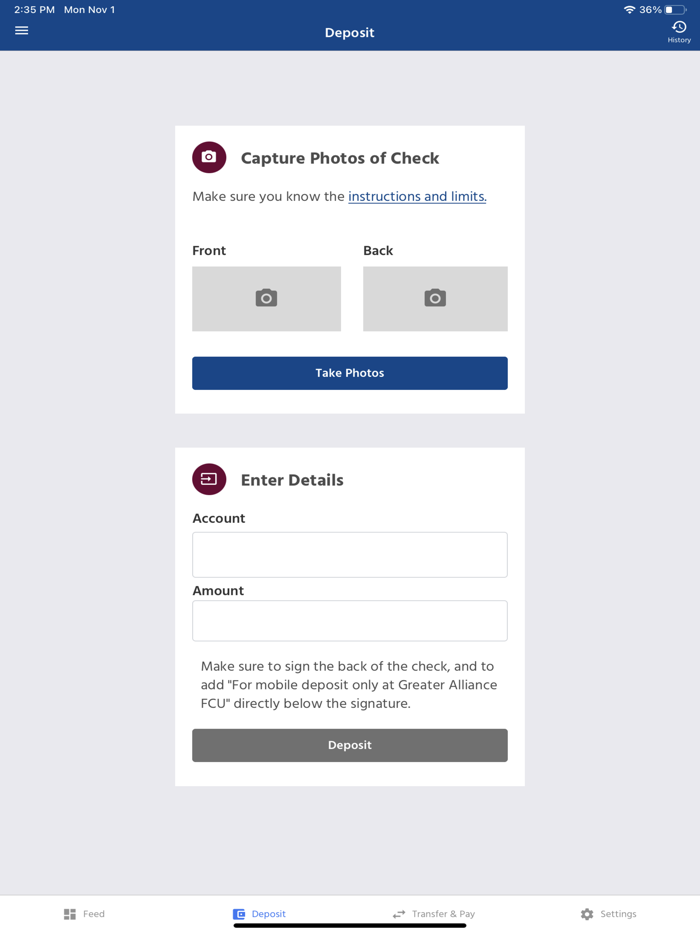Click the Transfer & Pay arrows icon
This screenshot has height=934, width=700.
(399, 914)
